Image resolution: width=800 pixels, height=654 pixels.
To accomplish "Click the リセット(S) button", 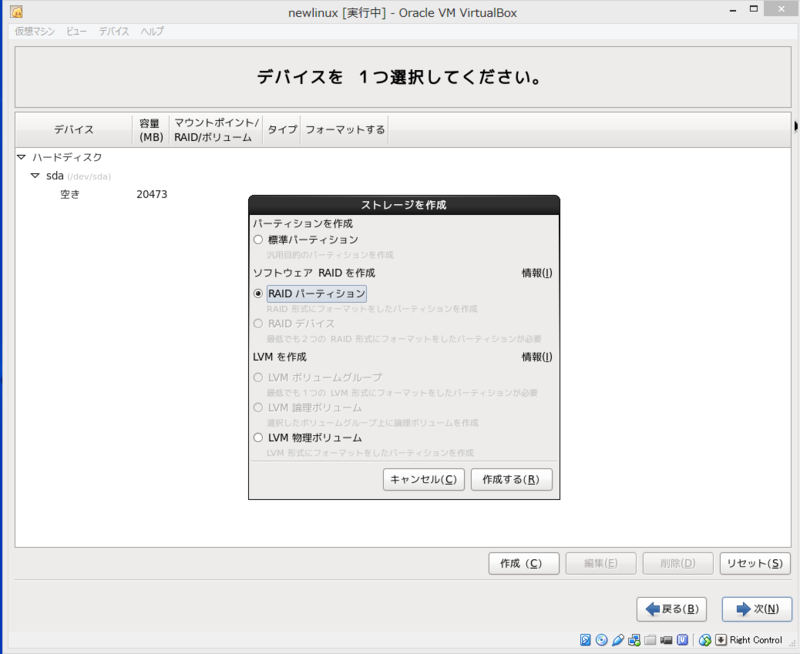I will point(755,564).
